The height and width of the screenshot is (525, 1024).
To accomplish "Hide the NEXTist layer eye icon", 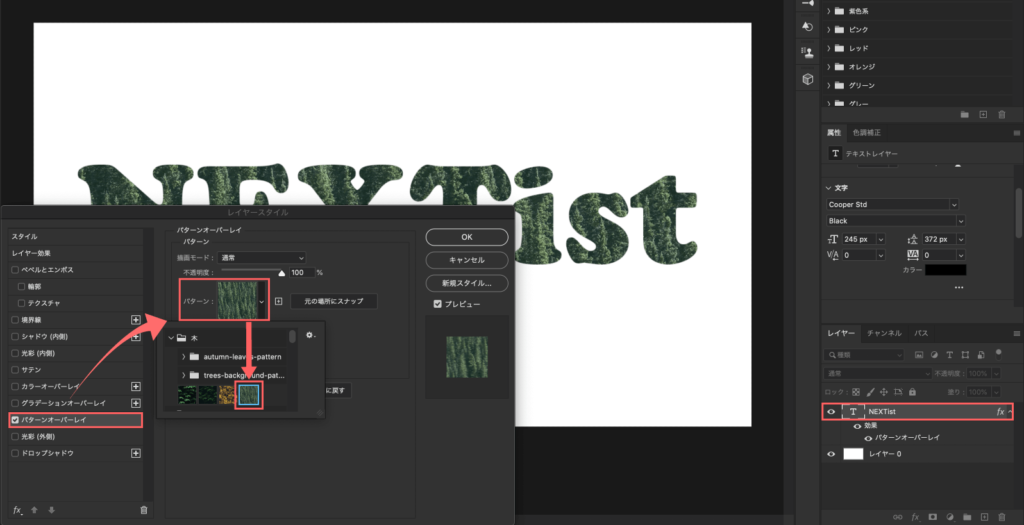I will point(831,412).
